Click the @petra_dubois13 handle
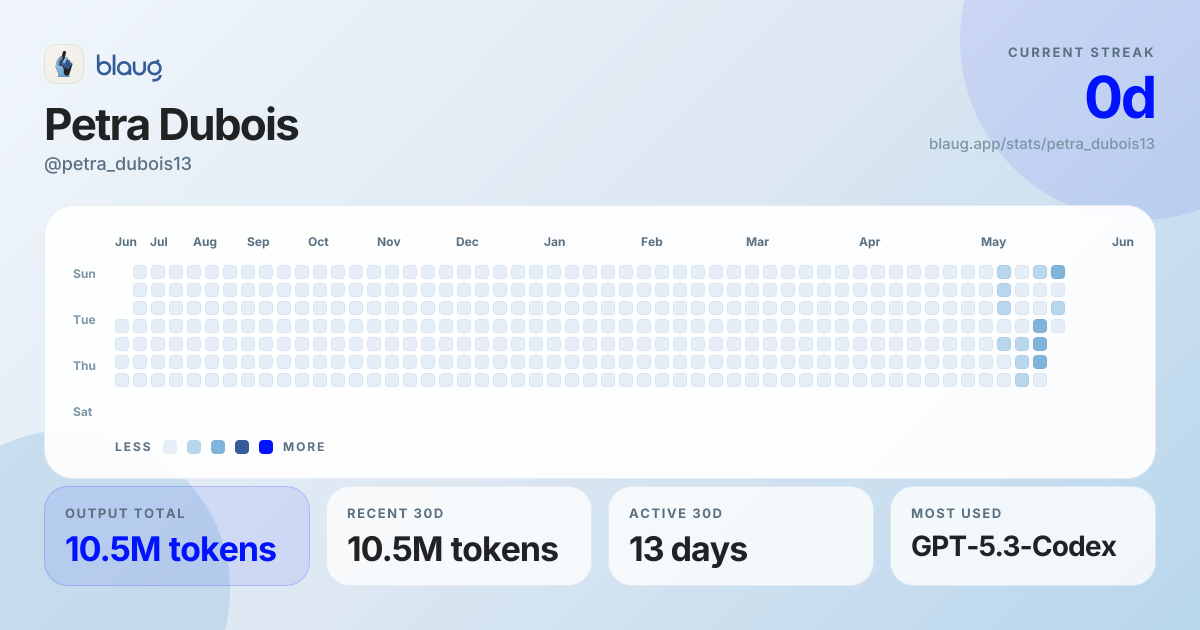Image resolution: width=1200 pixels, height=630 pixels. coord(118,164)
